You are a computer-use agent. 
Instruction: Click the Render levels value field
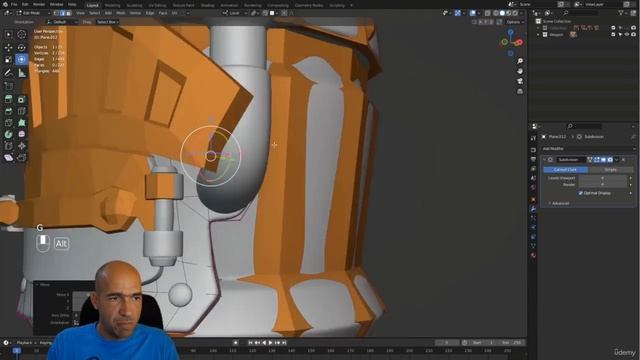(603, 184)
